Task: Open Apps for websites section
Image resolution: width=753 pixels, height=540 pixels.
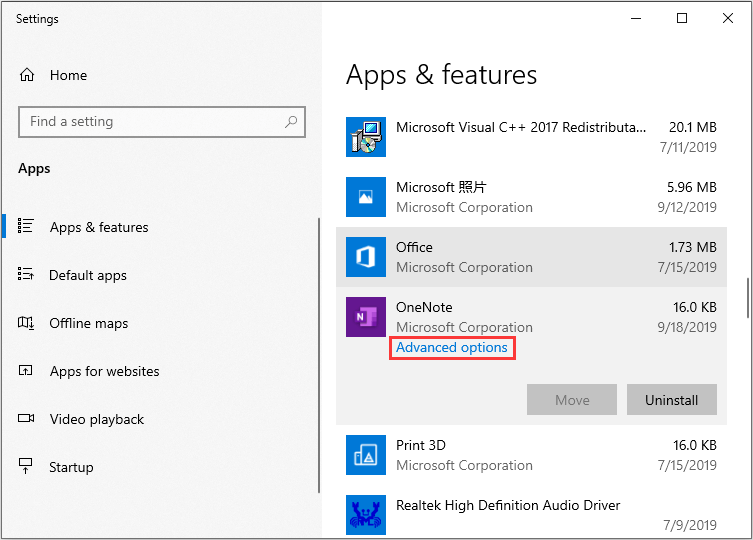Action: (105, 371)
